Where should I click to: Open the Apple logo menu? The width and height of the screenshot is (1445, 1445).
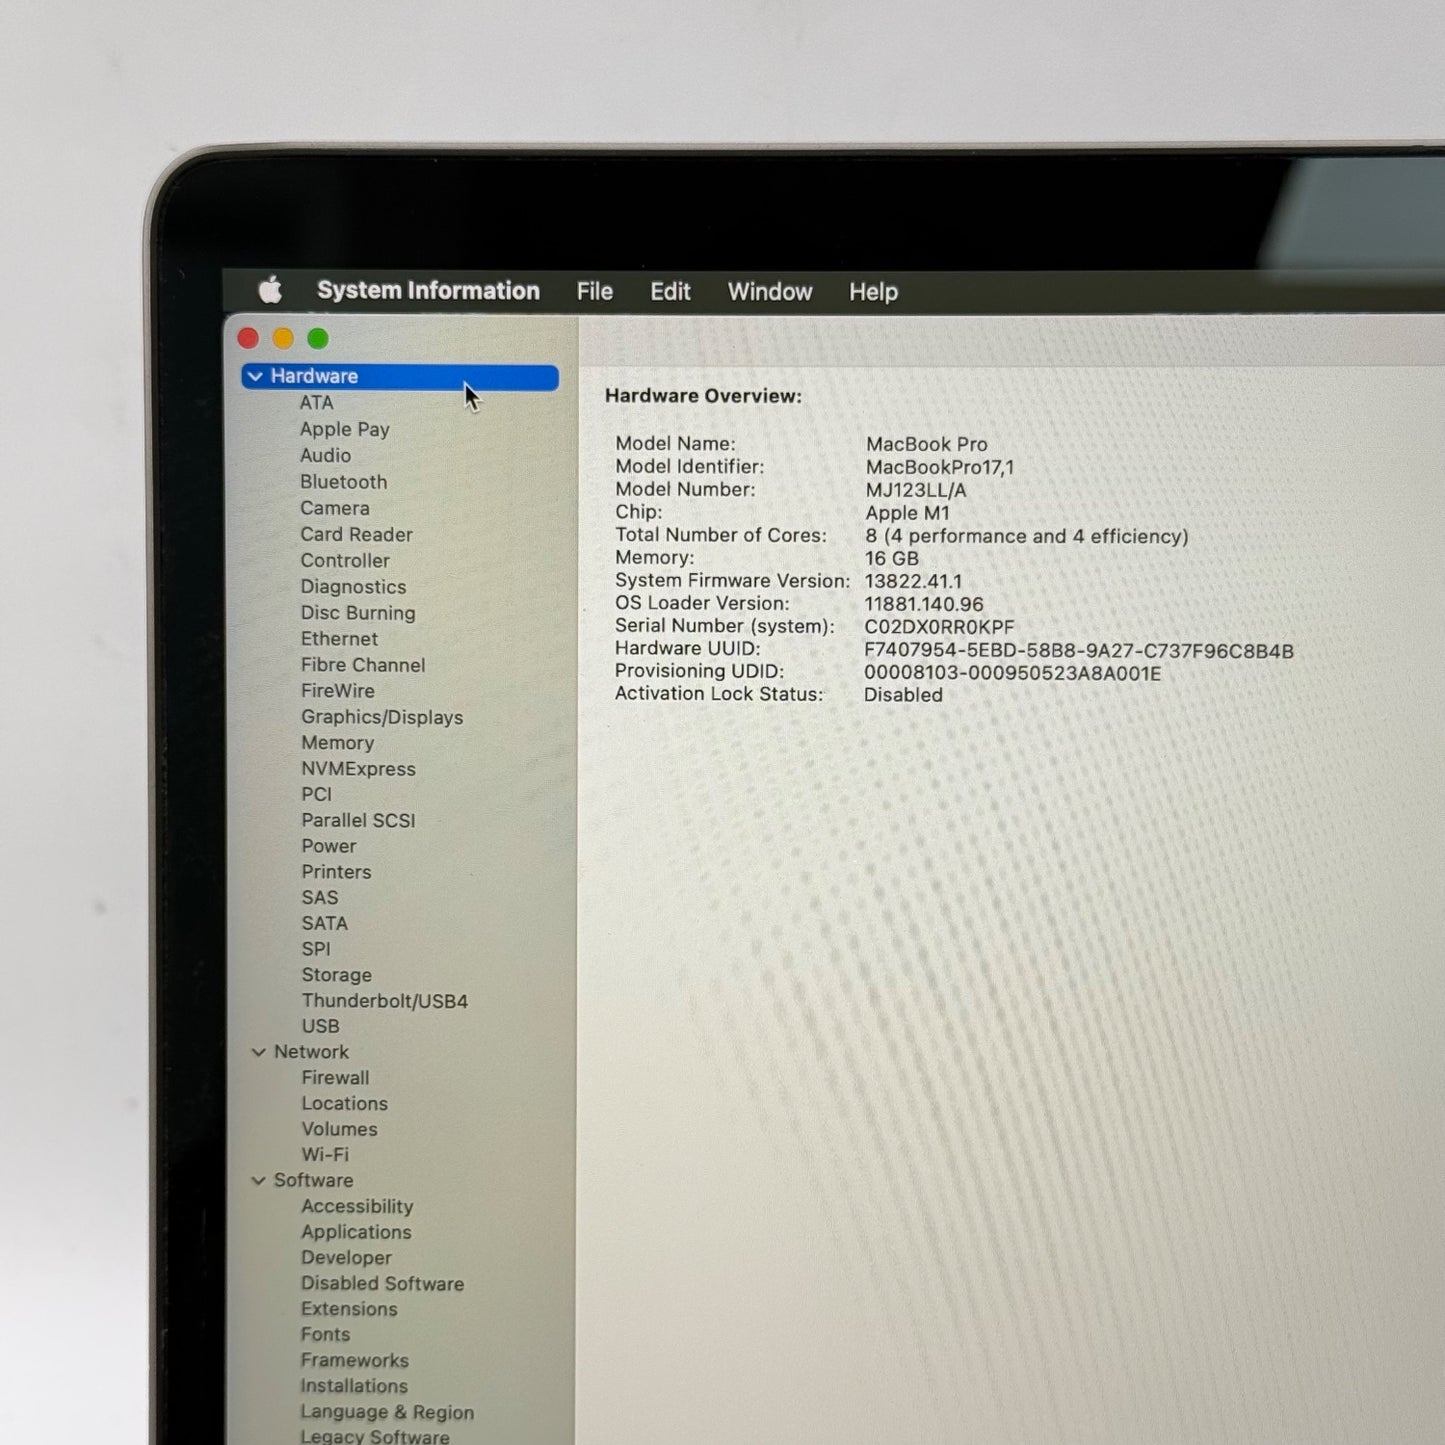pyautogui.click(x=270, y=291)
